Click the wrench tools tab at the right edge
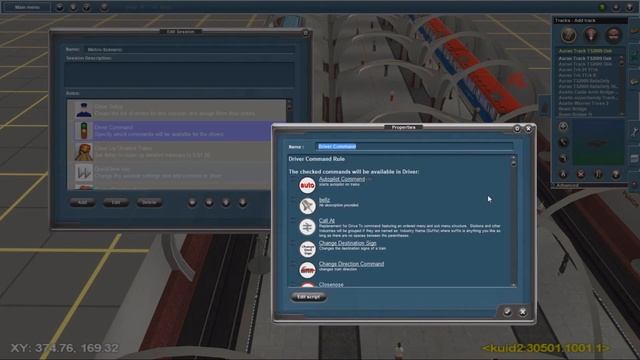 coord(635,132)
